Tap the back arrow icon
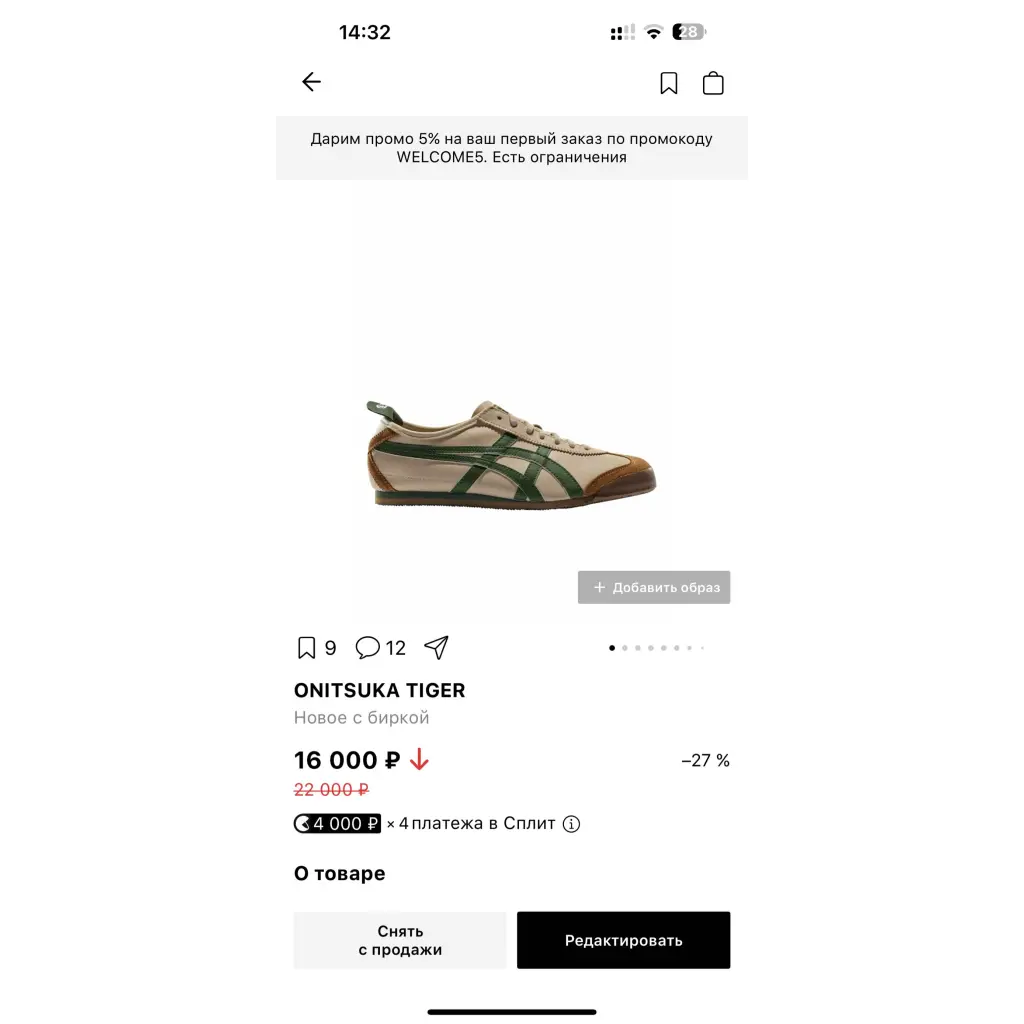This screenshot has height=1024, width=1024. coord(312,82)
